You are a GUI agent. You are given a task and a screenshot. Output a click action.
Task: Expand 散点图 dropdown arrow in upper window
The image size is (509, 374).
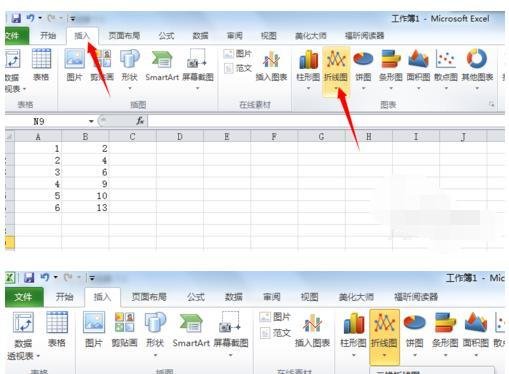click(446, 88)
